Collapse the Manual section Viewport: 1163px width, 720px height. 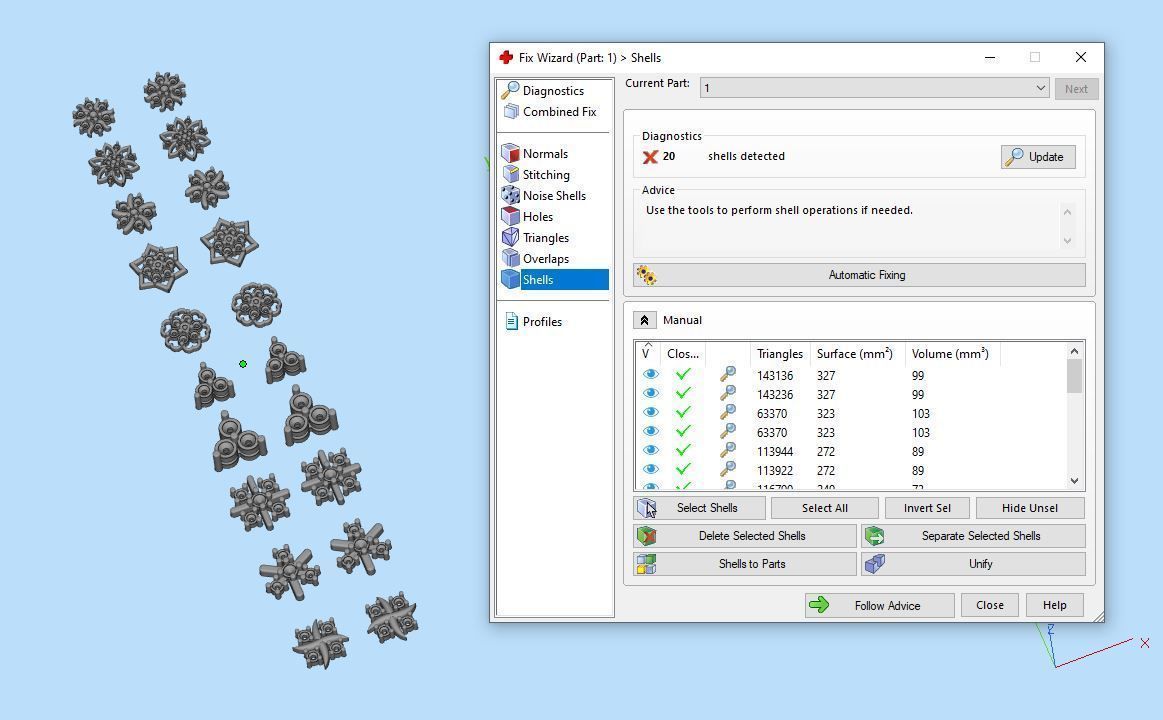tap(644, 320)
